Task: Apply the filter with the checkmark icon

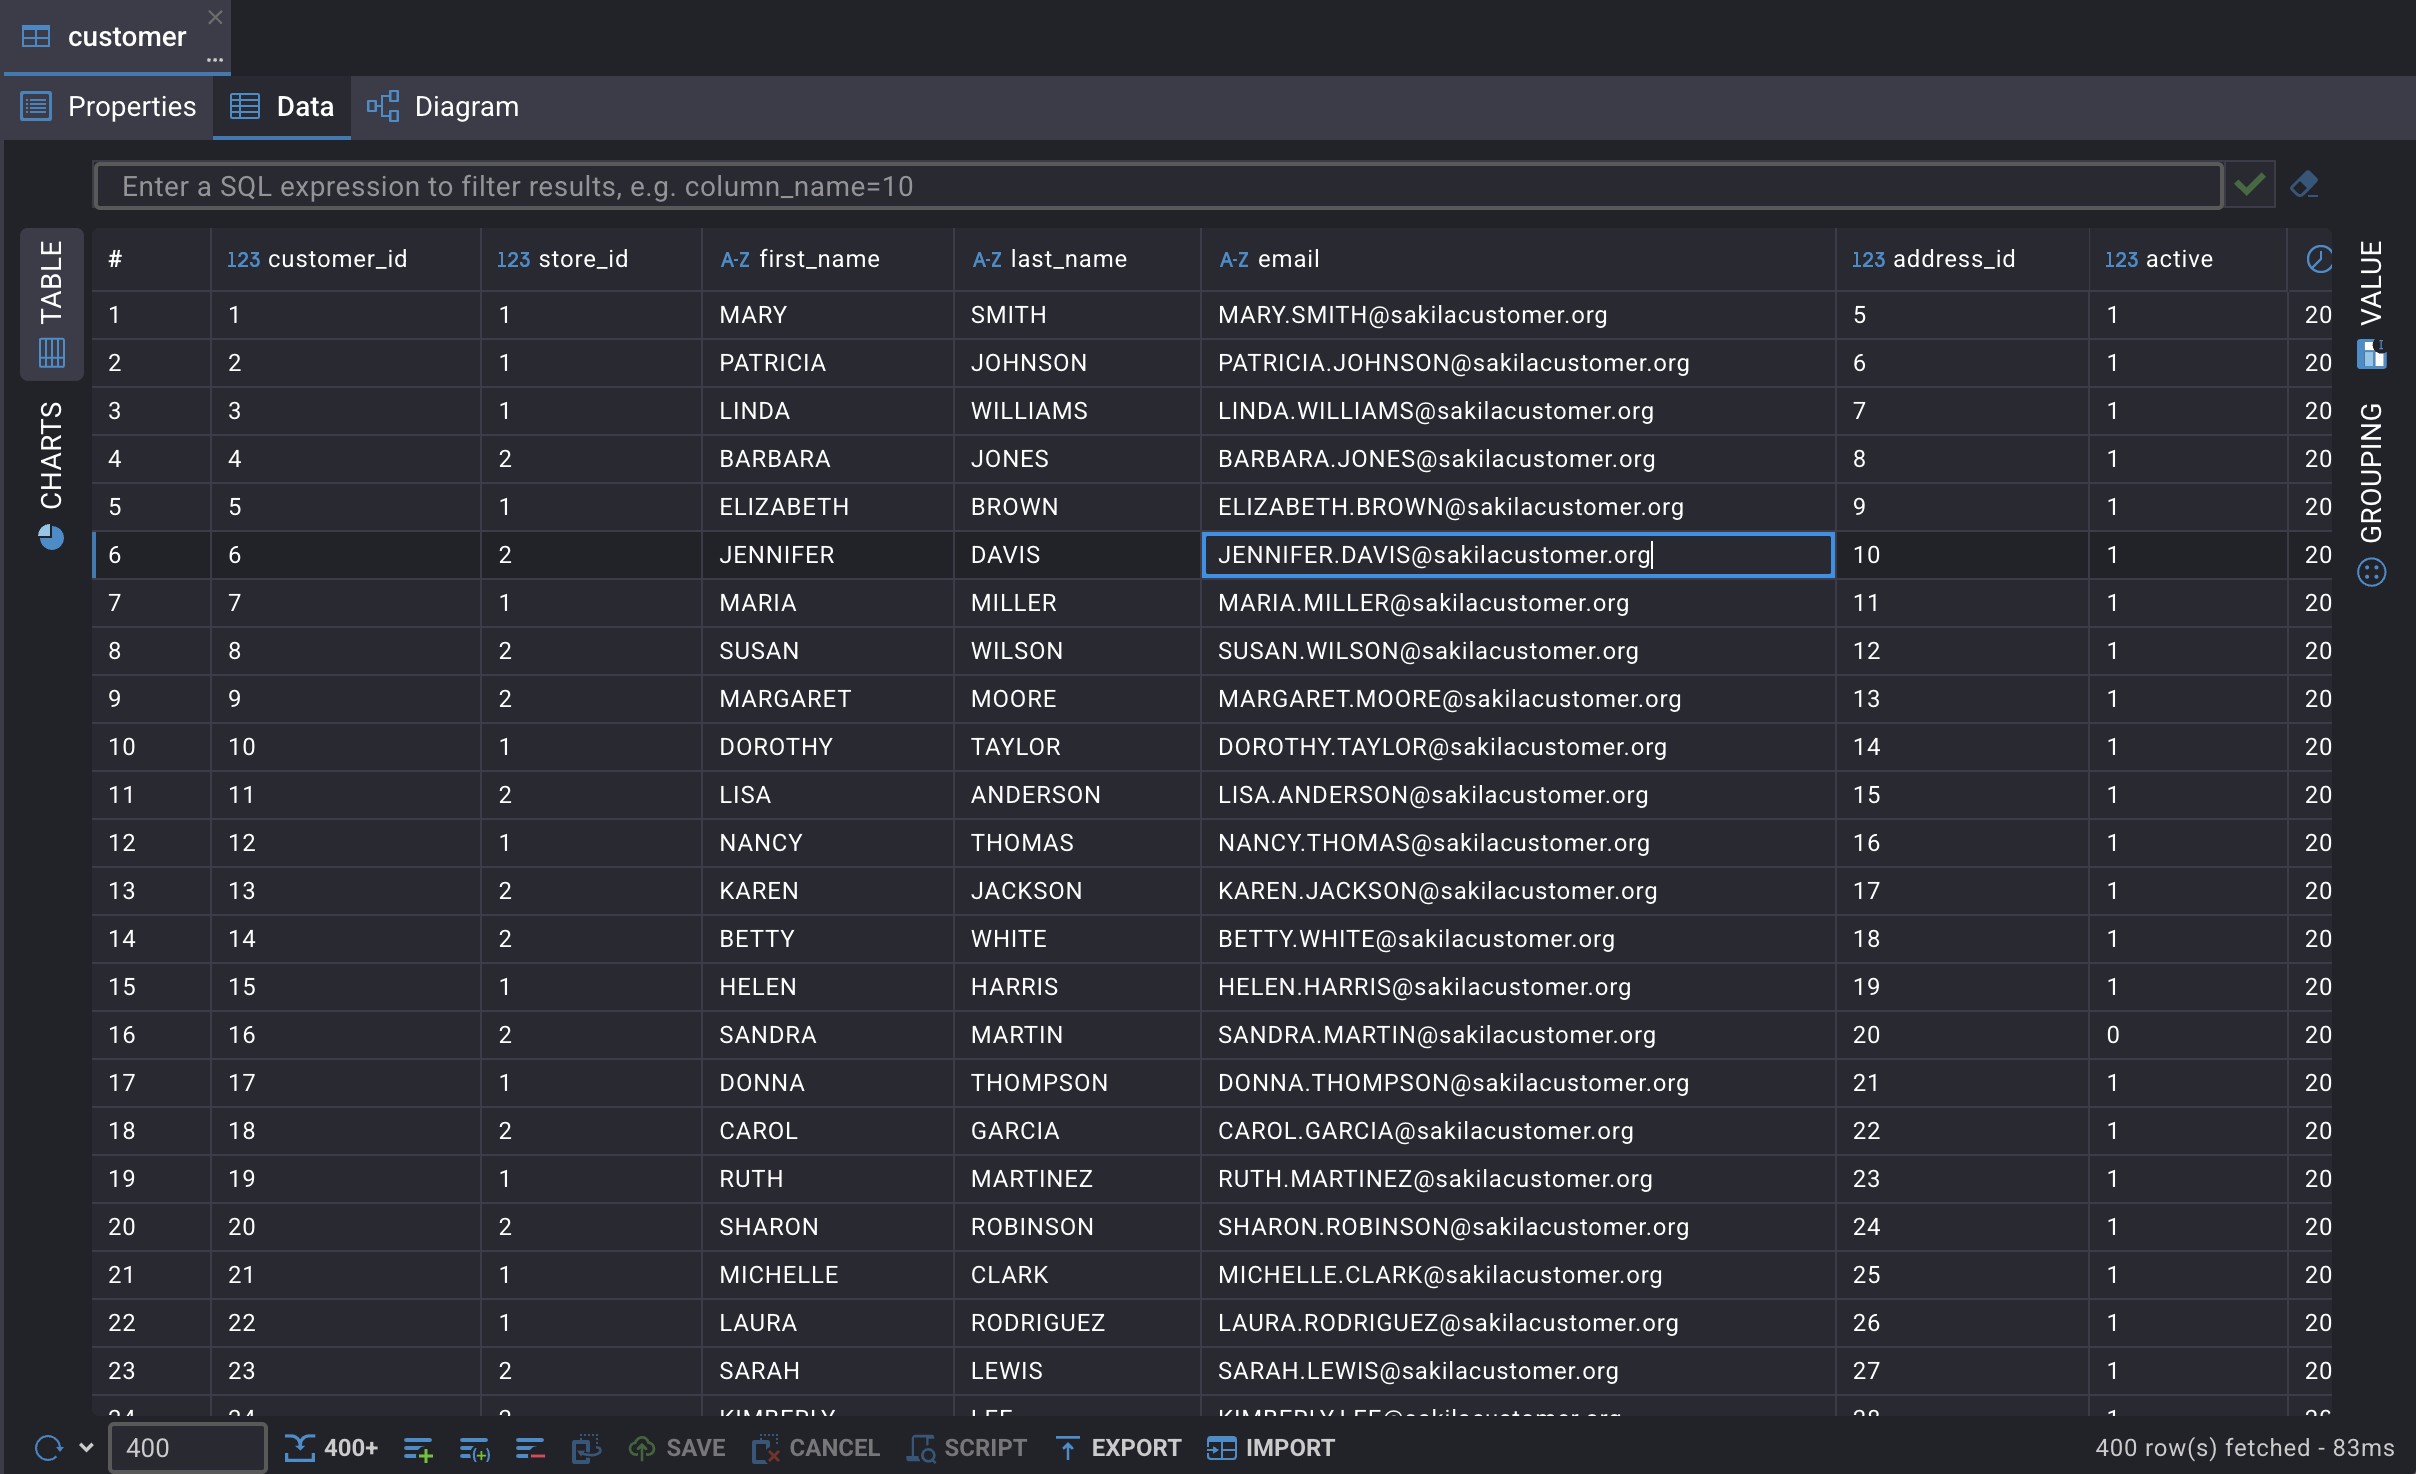Action: pyautogui.click(x=2250, y=185)
